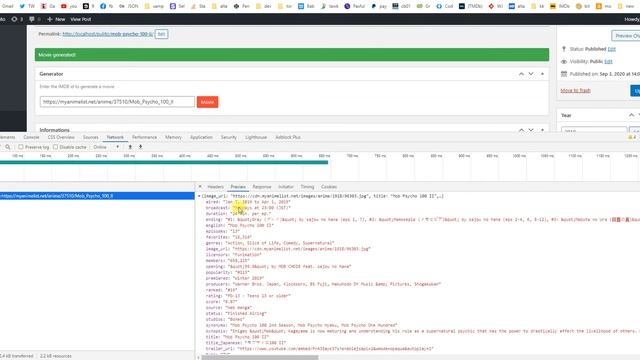Click the WordPress updates icon in admin bar
The height and width of the screenshot is (360, 640).
point(14,19)
